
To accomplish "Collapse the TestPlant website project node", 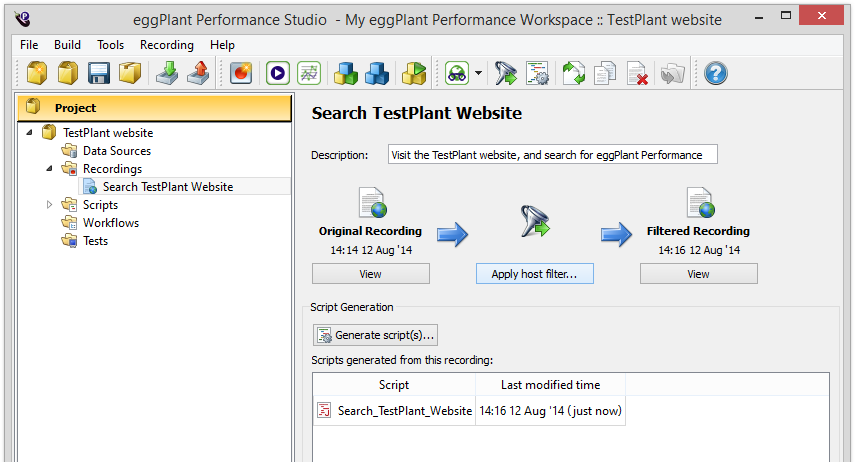I will click(29, 133).
